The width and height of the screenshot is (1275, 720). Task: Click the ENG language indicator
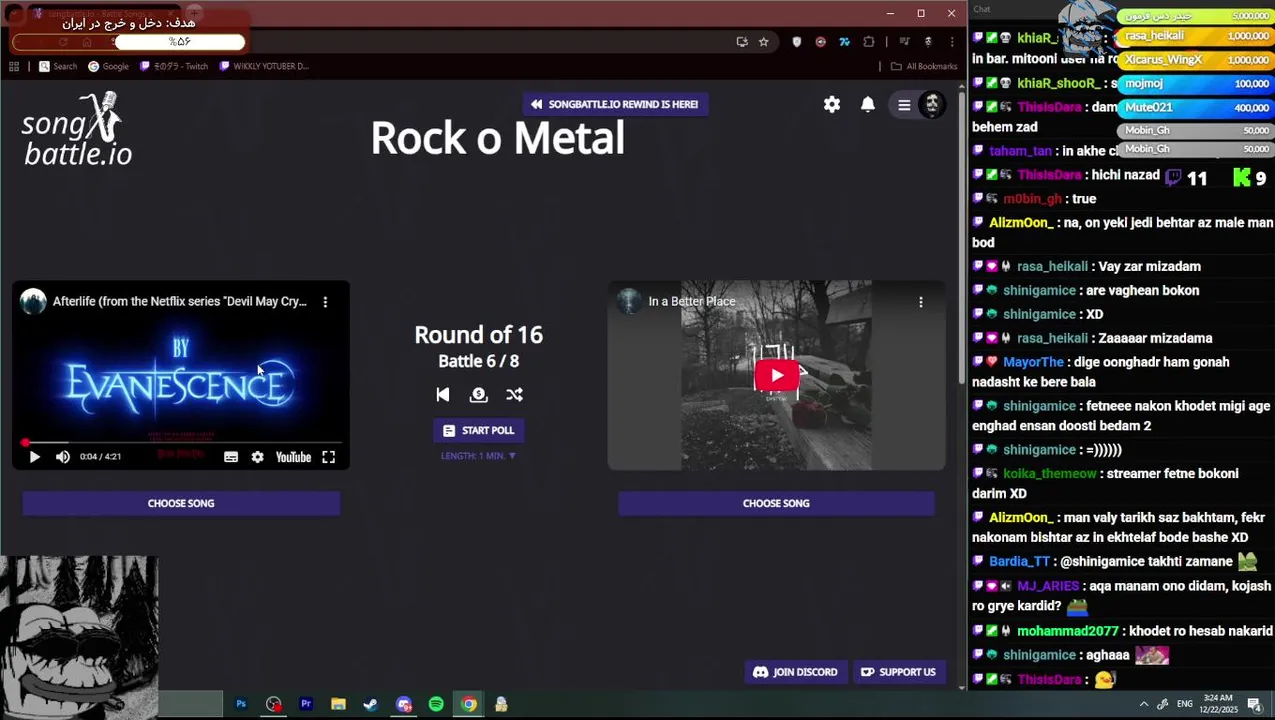pyautogui.click(x=1185, y=704)
